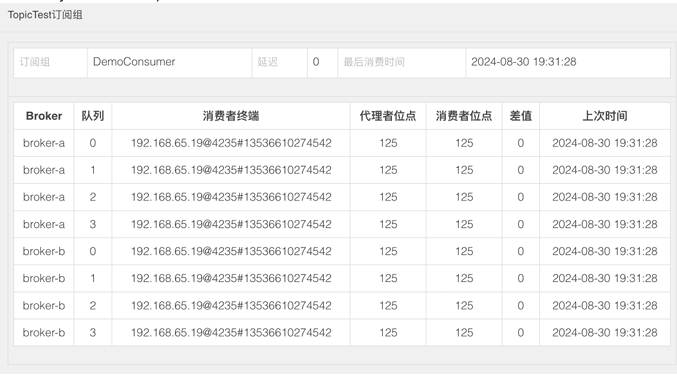
Task: Click the 差值 column header
Action: tap(520, 116)
